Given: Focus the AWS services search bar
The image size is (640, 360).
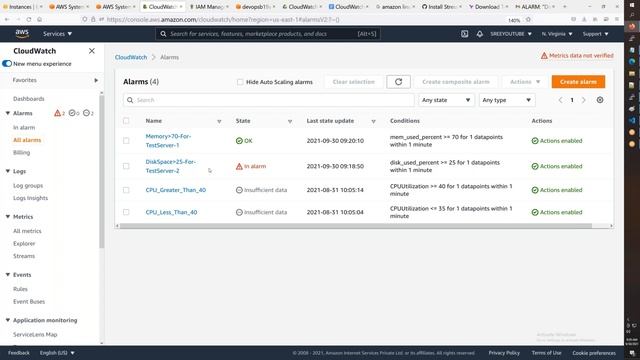Looking at the screenshot, I should pos(268,34).
